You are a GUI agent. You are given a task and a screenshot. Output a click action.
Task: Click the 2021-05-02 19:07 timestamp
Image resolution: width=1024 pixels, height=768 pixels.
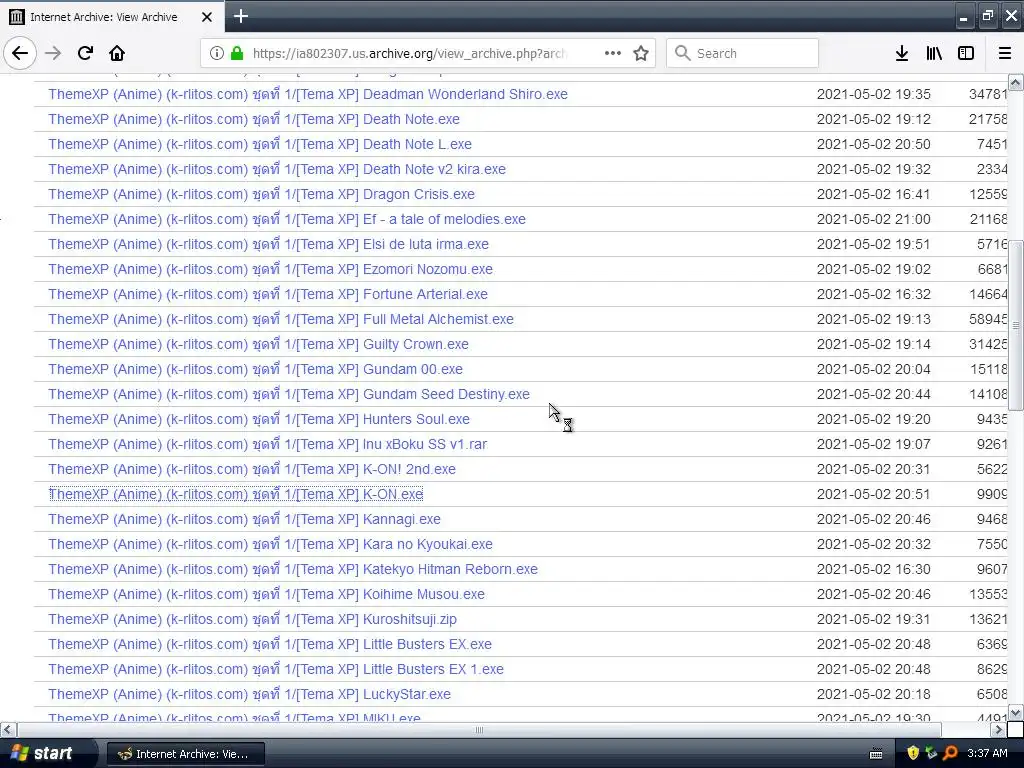click(x=873, y=444)
